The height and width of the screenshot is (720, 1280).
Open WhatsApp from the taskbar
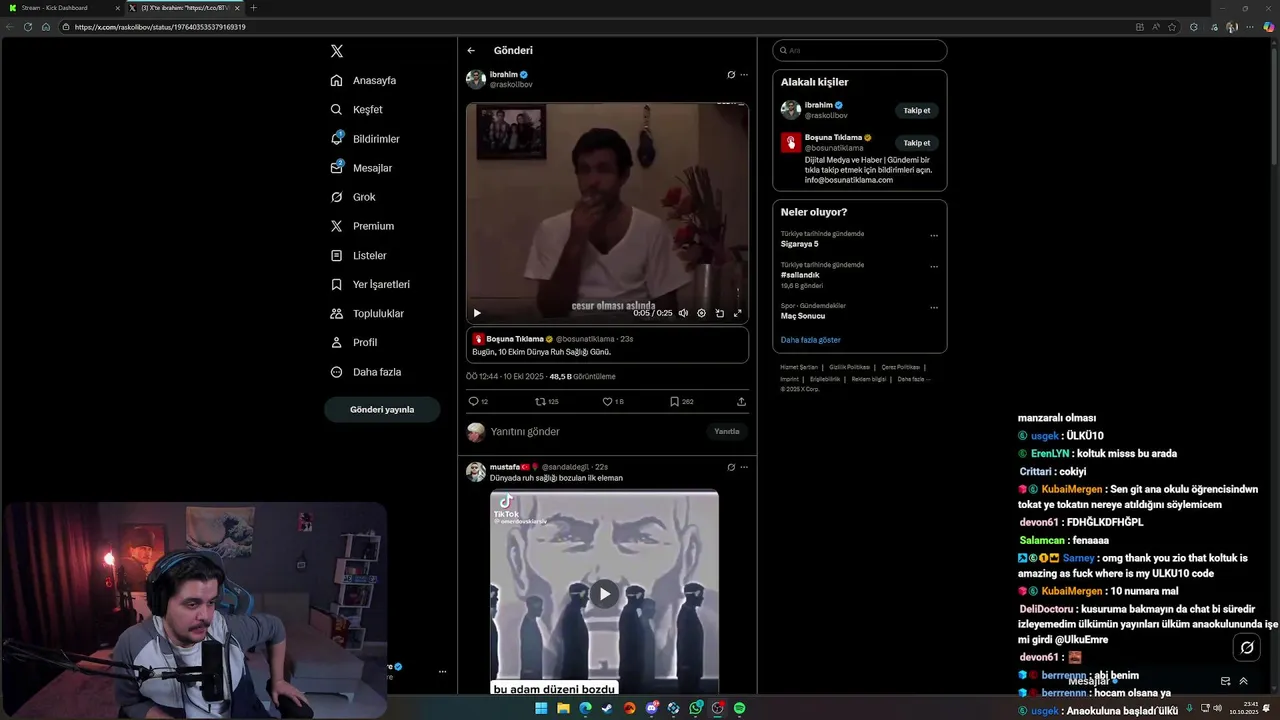click(x=696, y=708)
